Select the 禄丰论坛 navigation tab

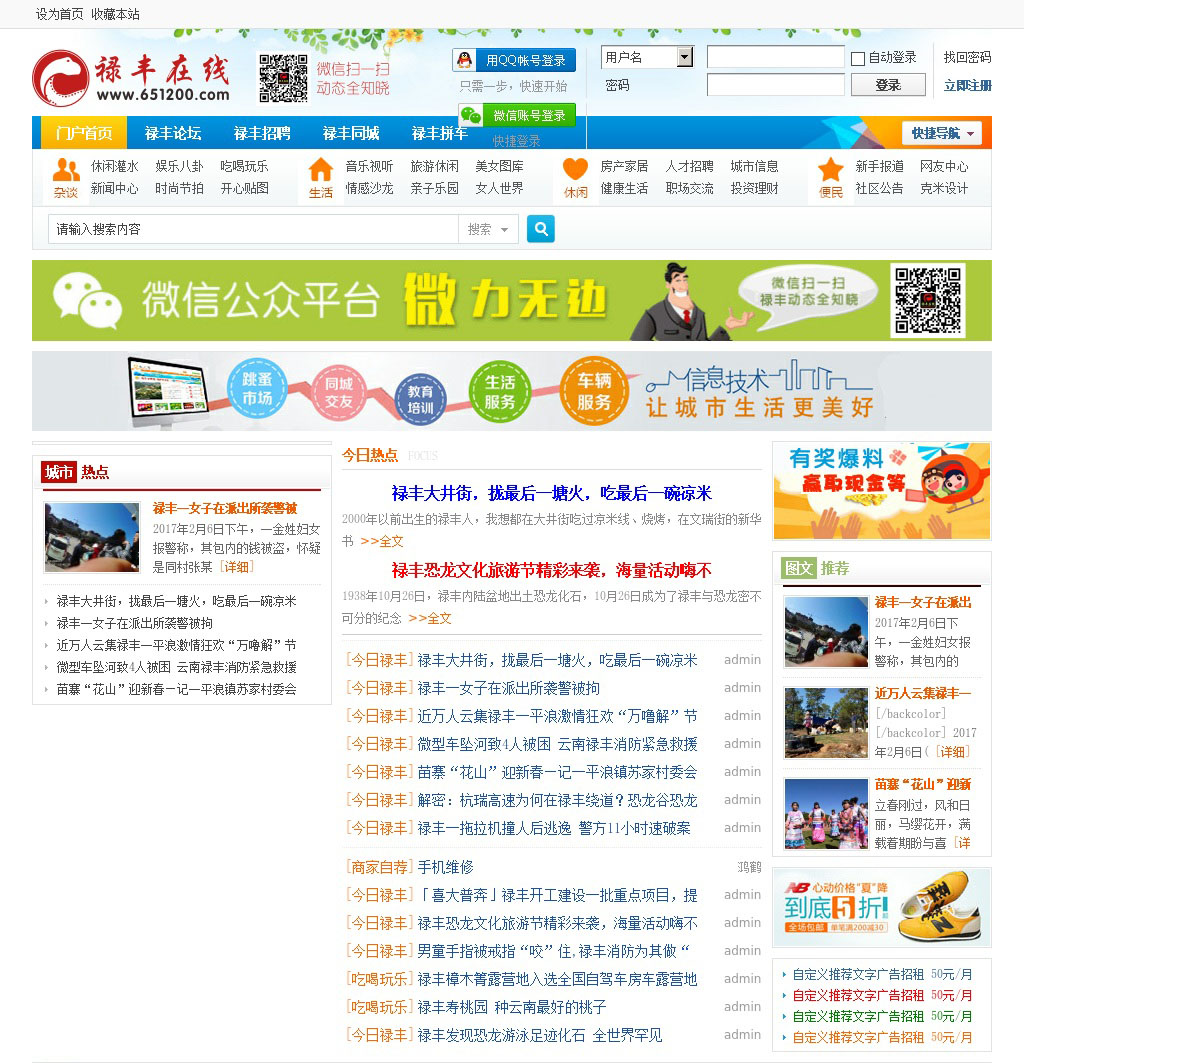click(x=173, y=133)
